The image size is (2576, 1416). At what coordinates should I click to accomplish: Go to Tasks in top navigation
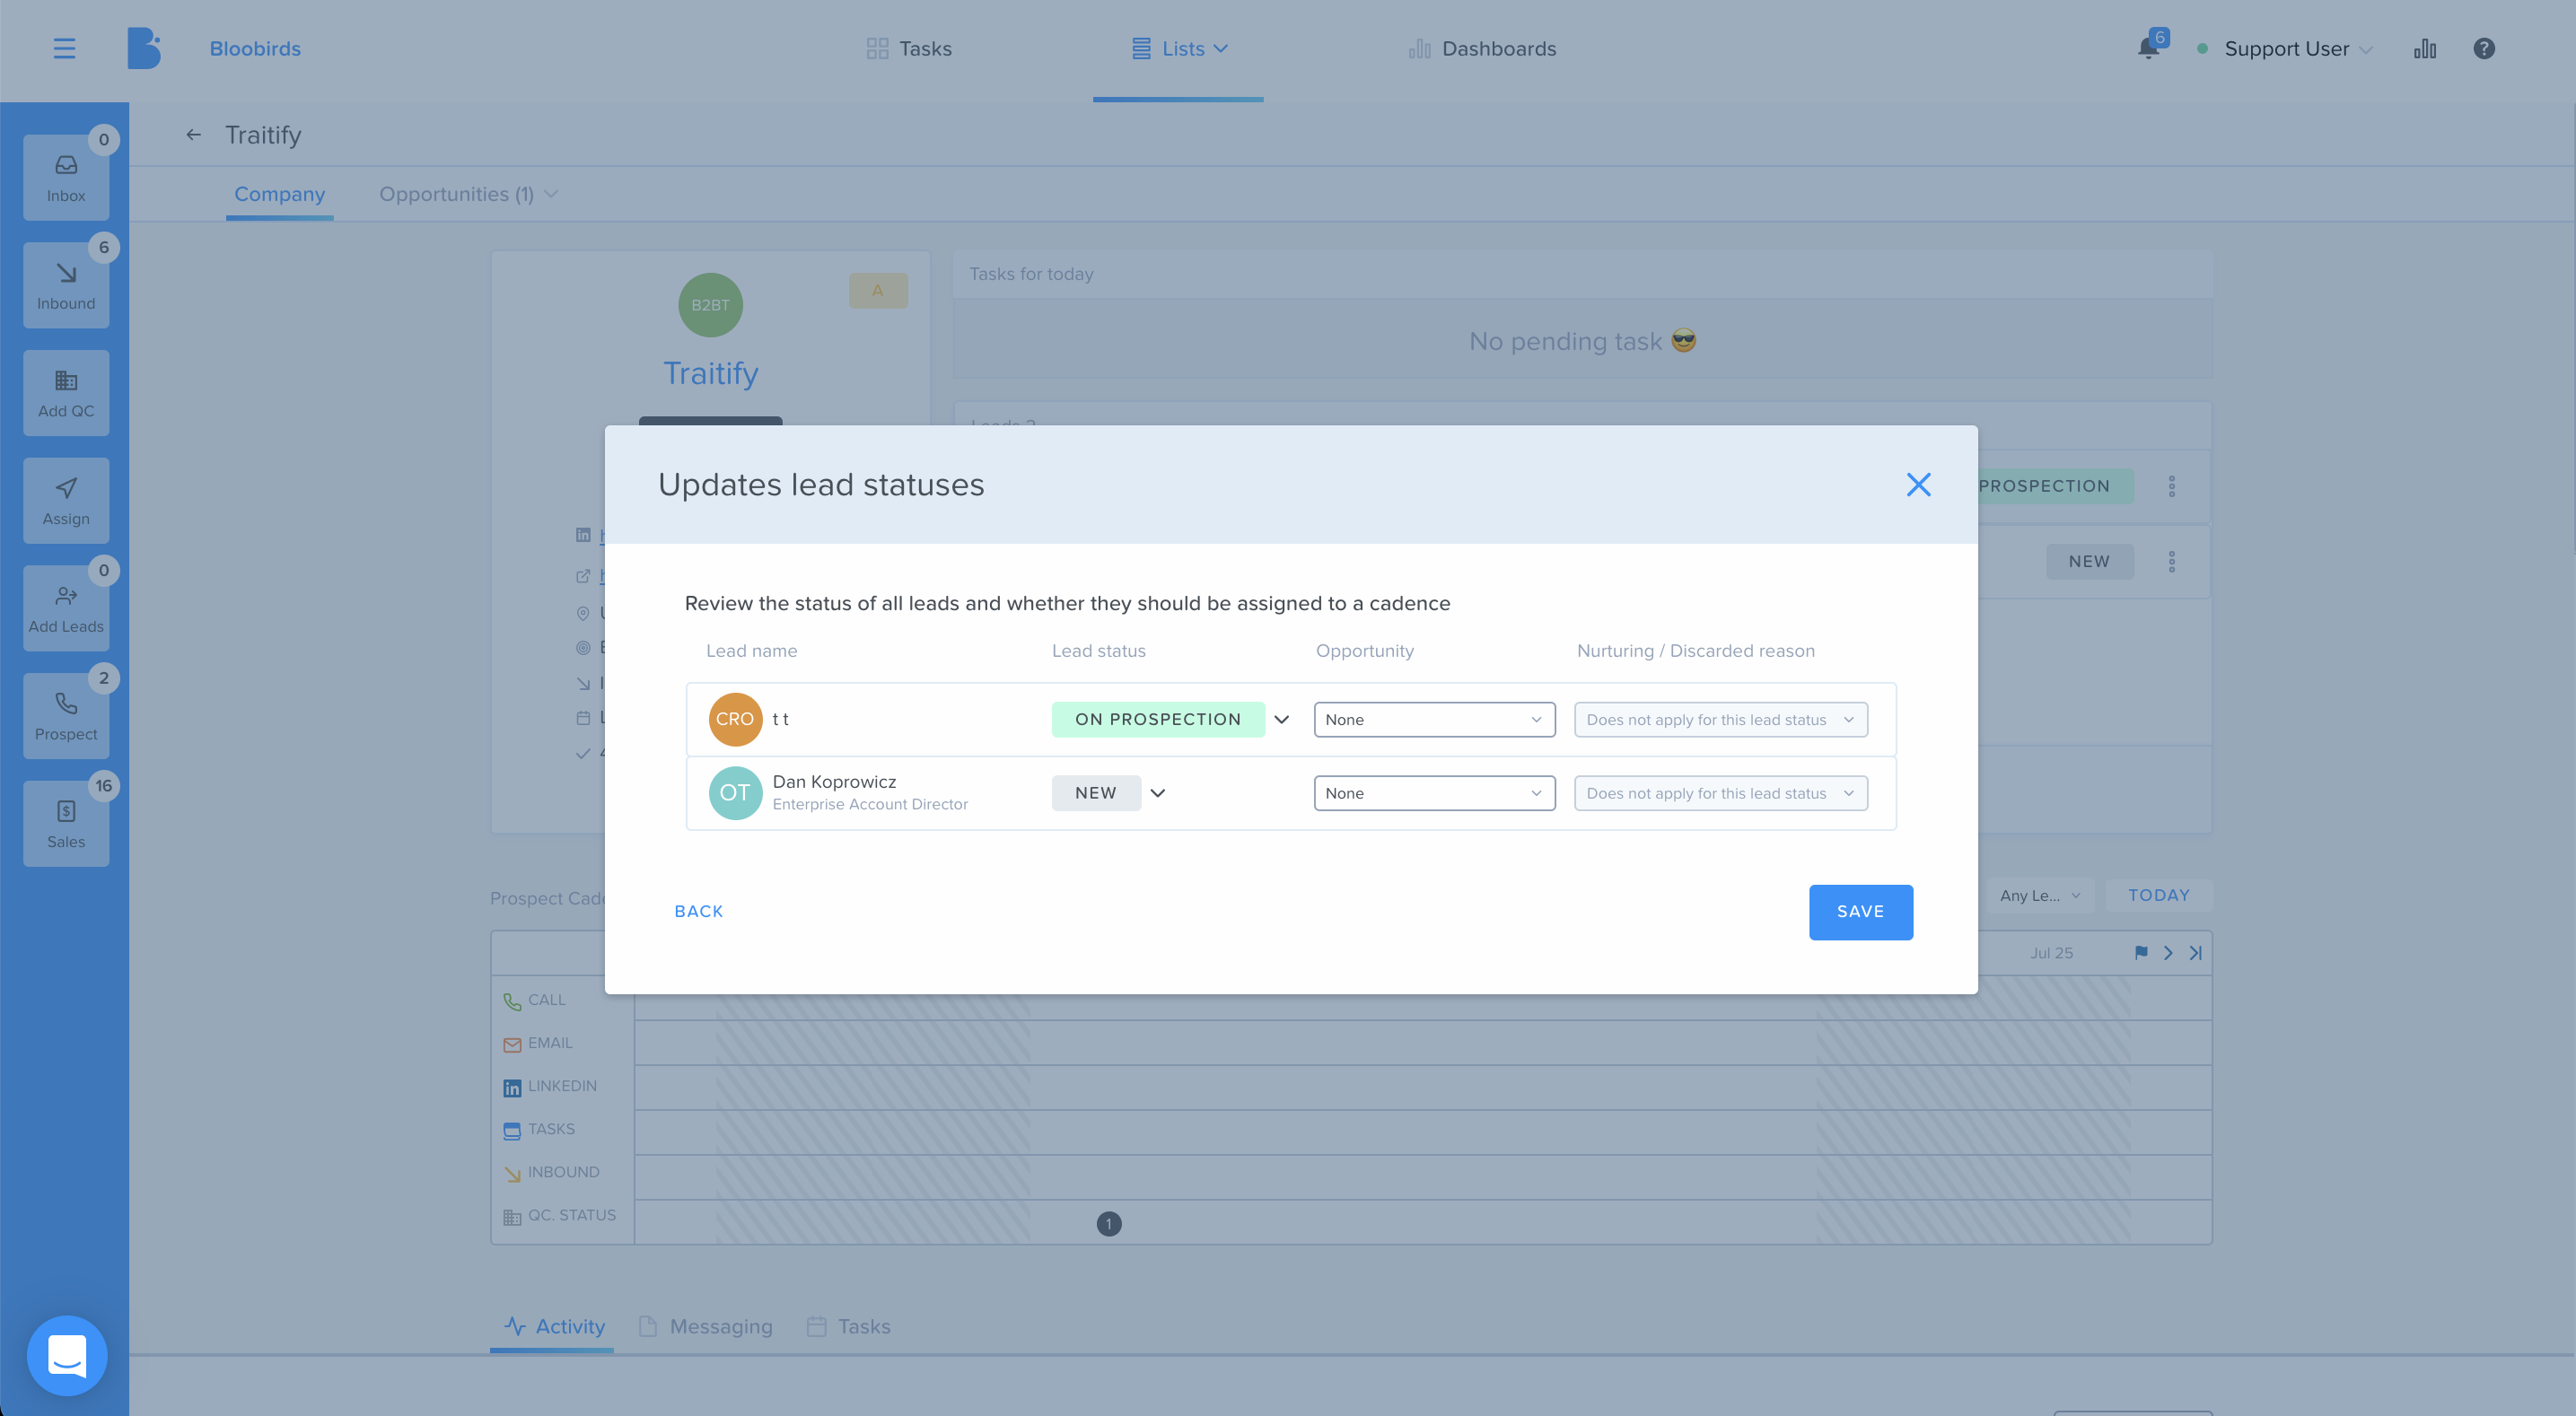pyautogui.click(x=908, y=48)
